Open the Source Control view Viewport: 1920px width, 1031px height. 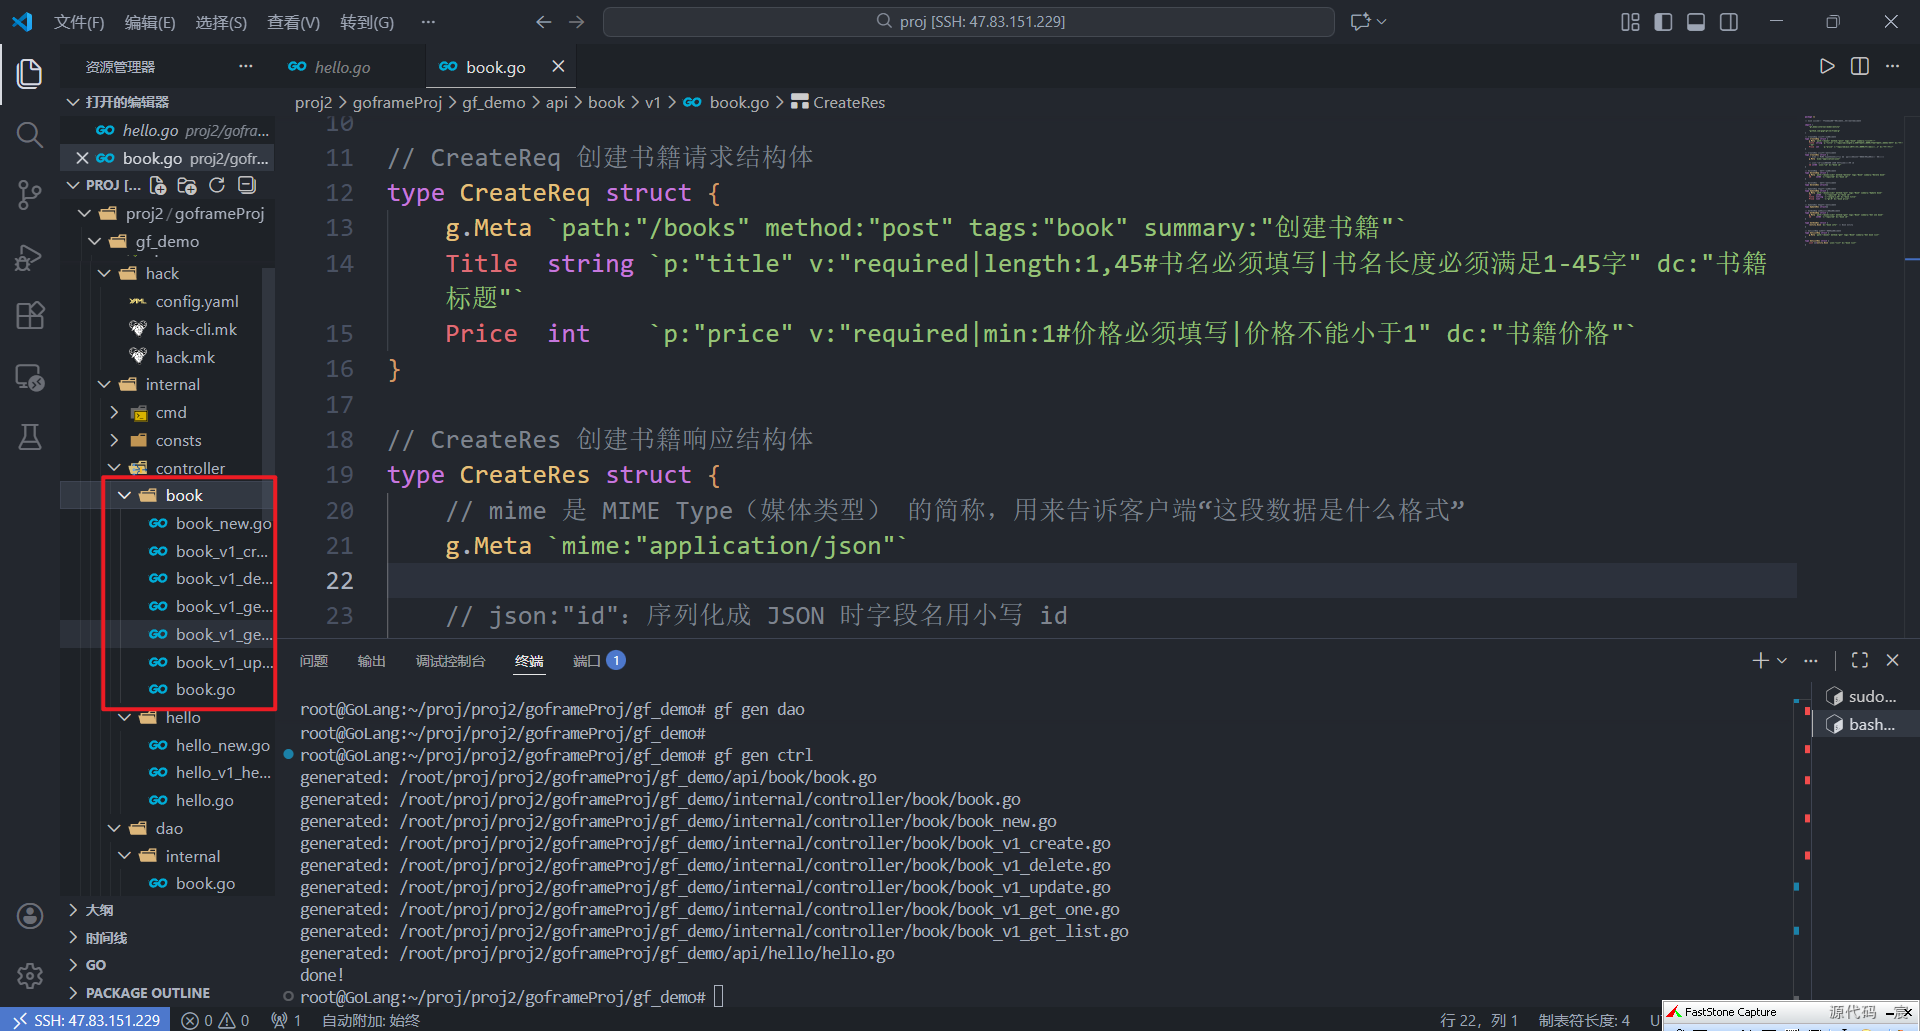coord(30,195)
